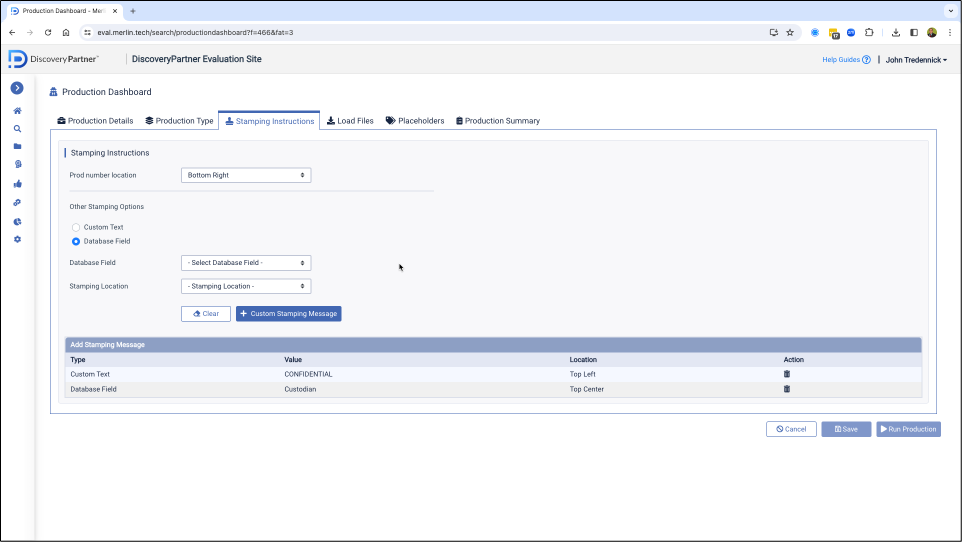Switch to the Production Details tab

[95, 121]
